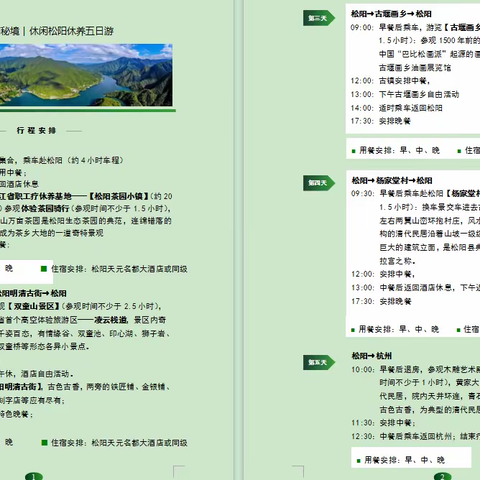480x480 pixels.
Task: Click the '行程安排' section heading
Action: tap(36, 130)
